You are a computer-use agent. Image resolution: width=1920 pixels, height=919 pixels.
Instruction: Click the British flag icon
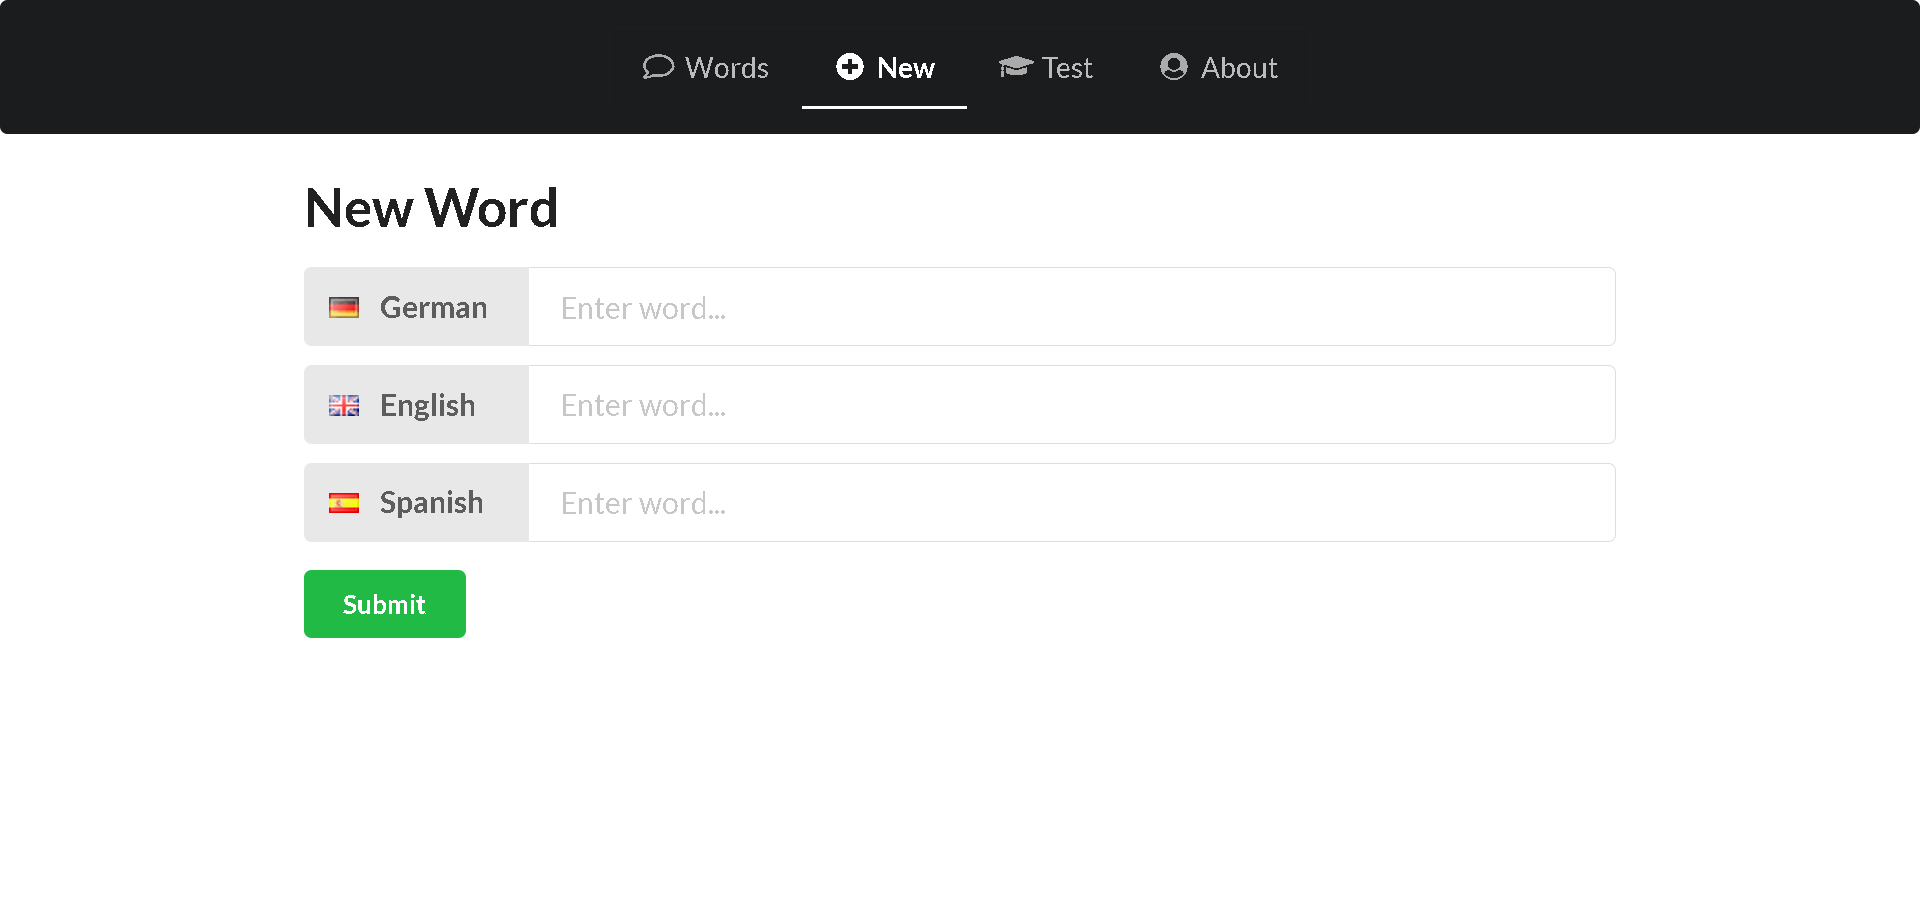(343, 405)
